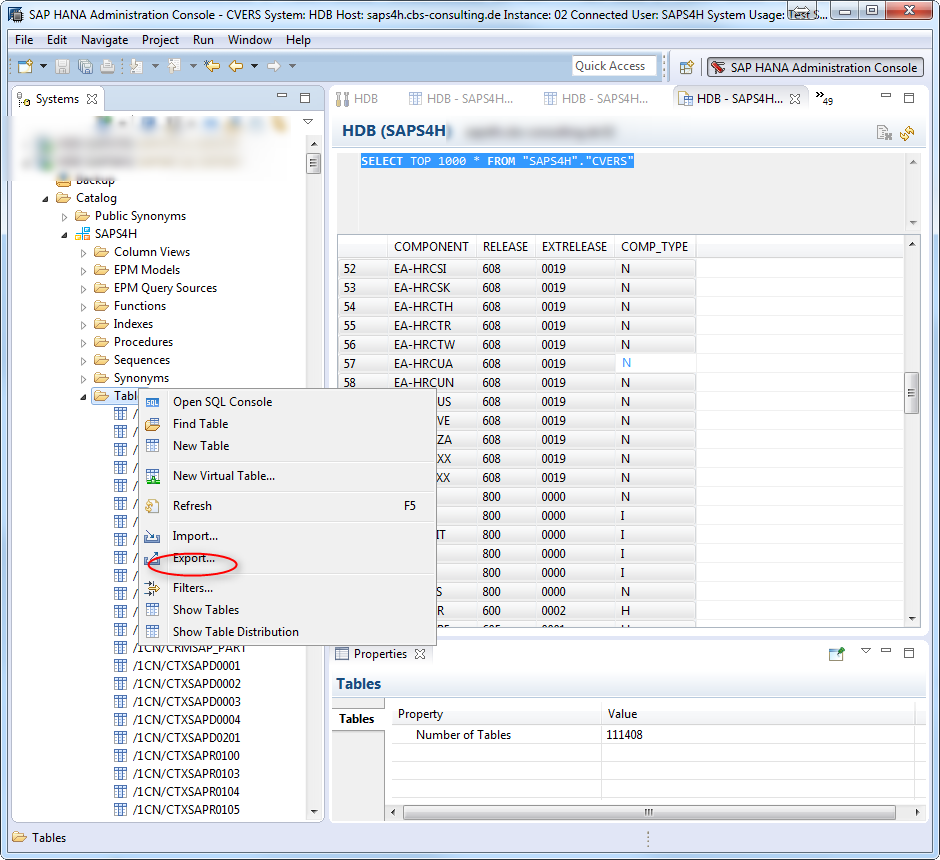This screenshot has height=860, width=940.
Task: Click the results table vertical scrollbar thumb
Action: (911, 393)
